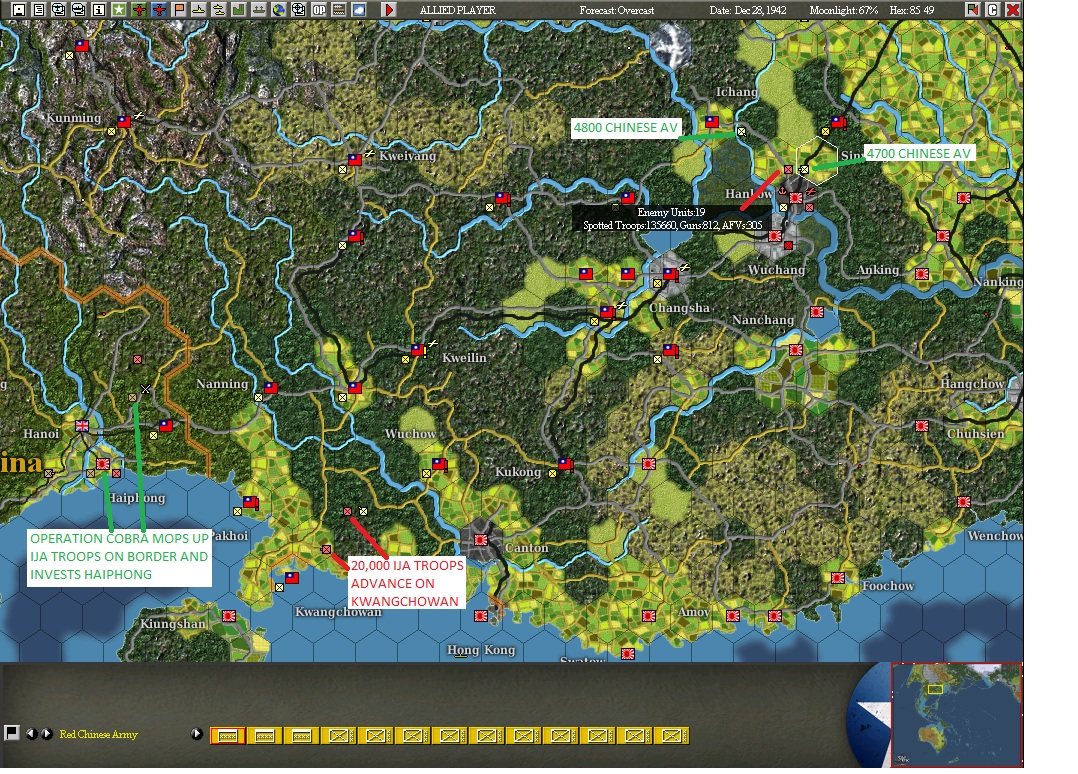Click the green star icon in toolbar
1078x774 pixels.
[x=119, y=10]
